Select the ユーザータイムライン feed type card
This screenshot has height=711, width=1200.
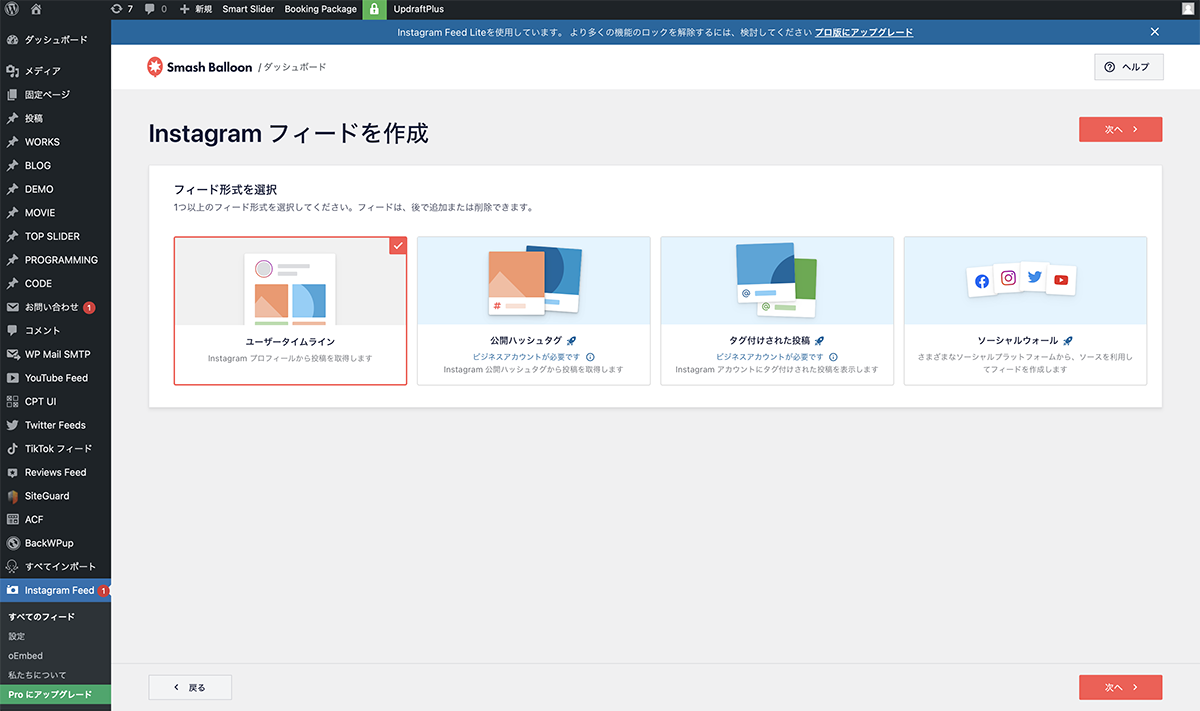pyautogui.click(x=290, y=310)
